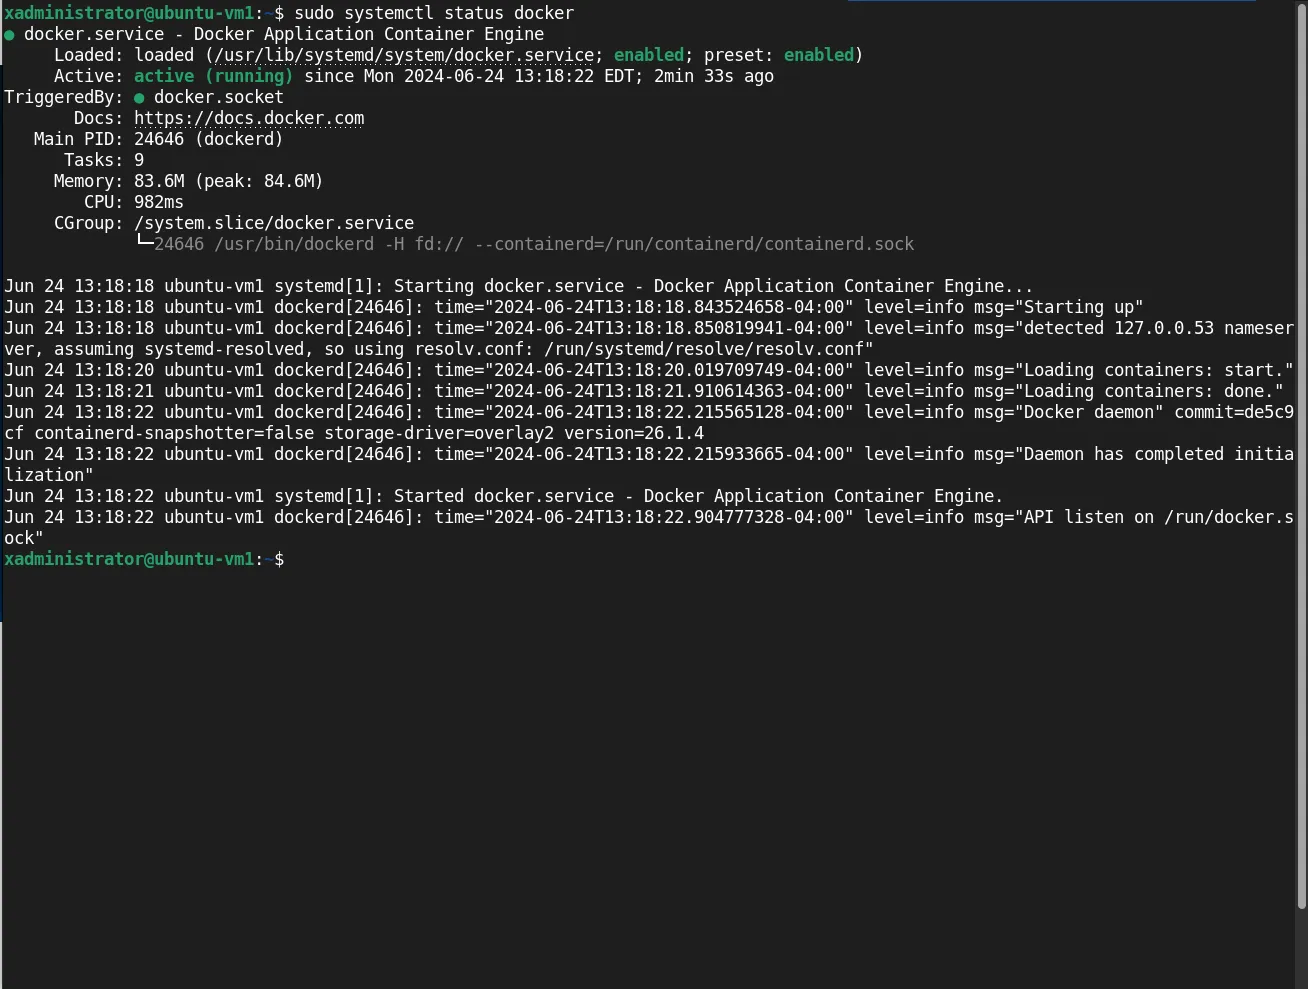Click the CPU value '982ms'
1308x989 pixels.
tap(159, 202)
